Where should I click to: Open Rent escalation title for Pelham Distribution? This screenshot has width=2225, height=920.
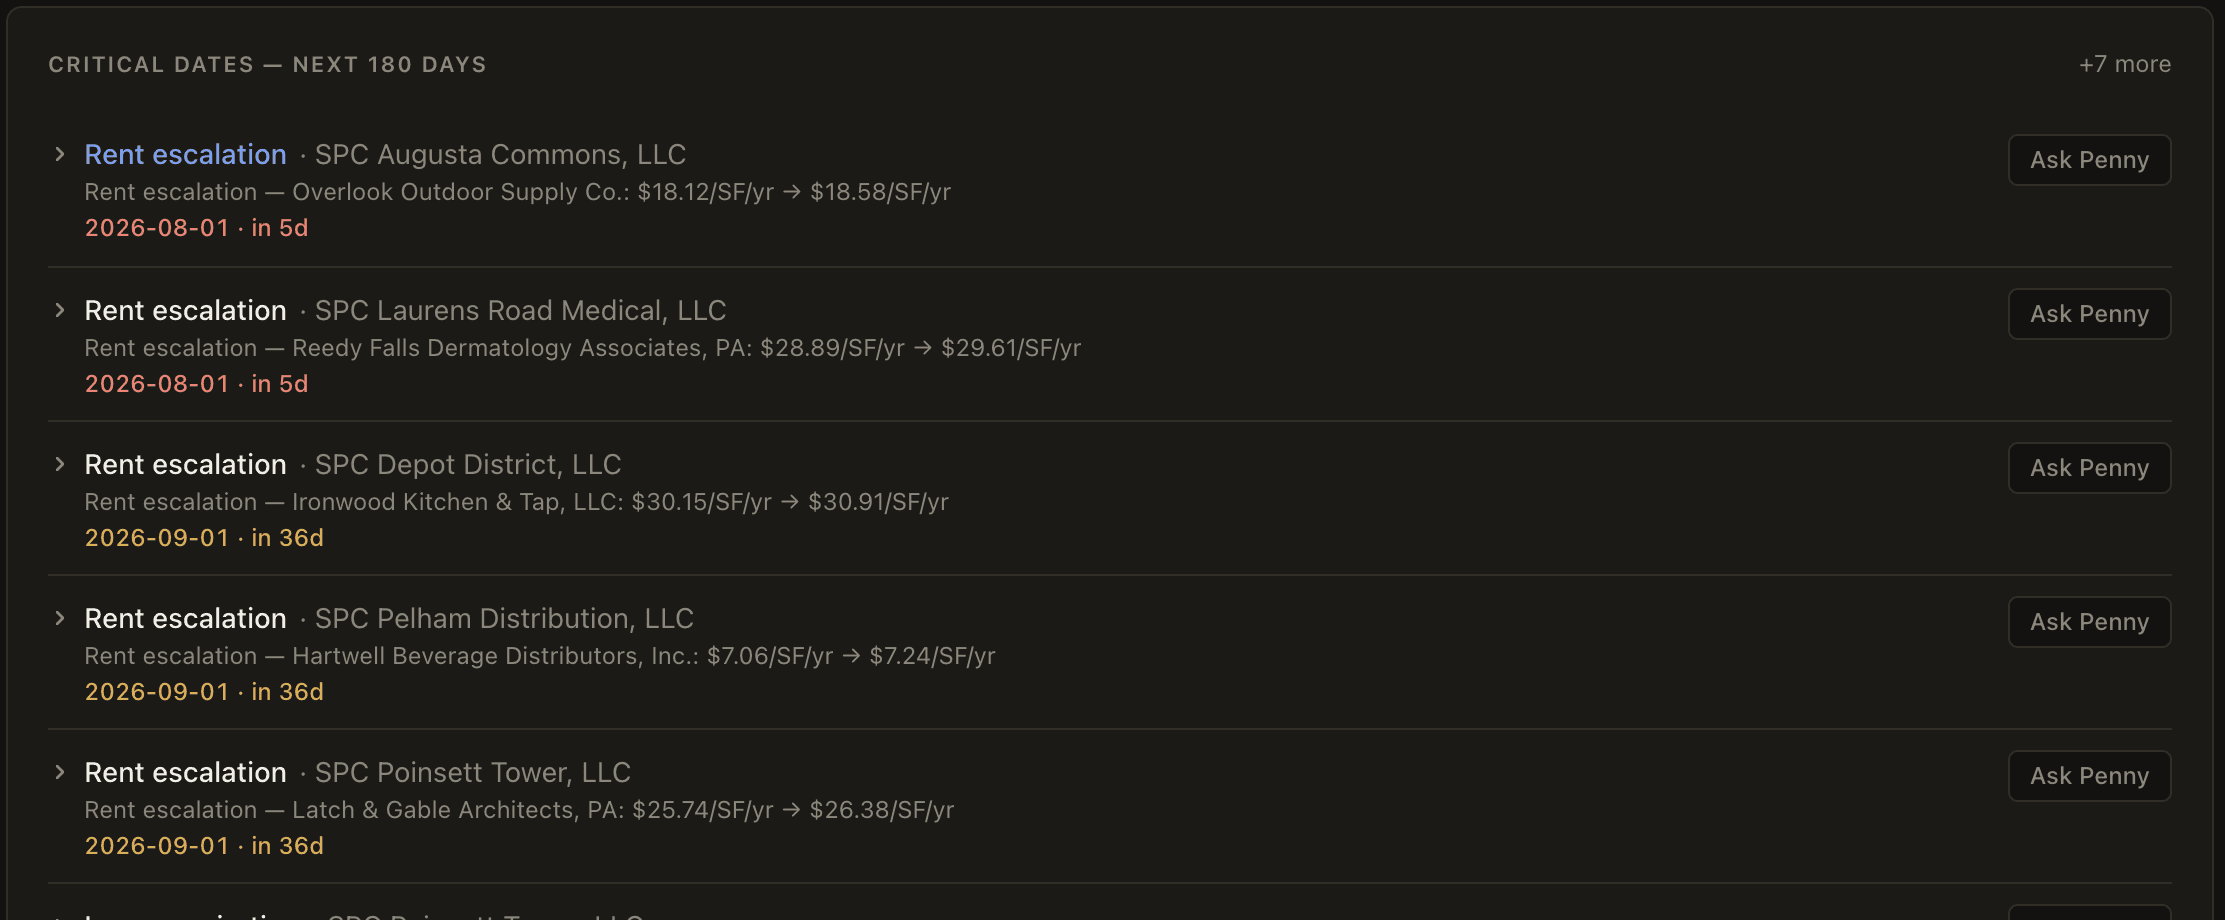click(186, 618)
